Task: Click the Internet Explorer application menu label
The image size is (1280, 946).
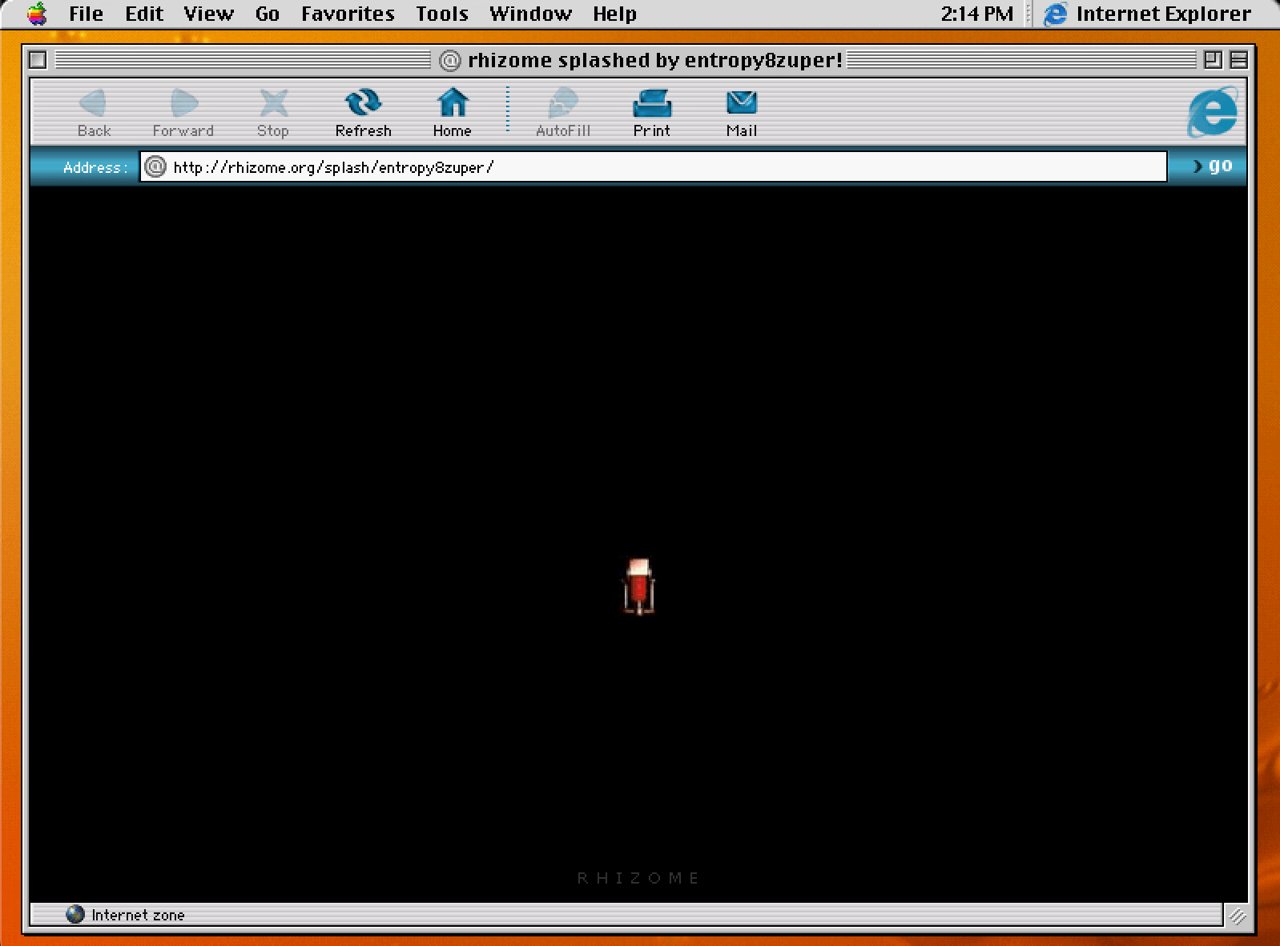Action: pyautogui.click(x=1163, y=14)
